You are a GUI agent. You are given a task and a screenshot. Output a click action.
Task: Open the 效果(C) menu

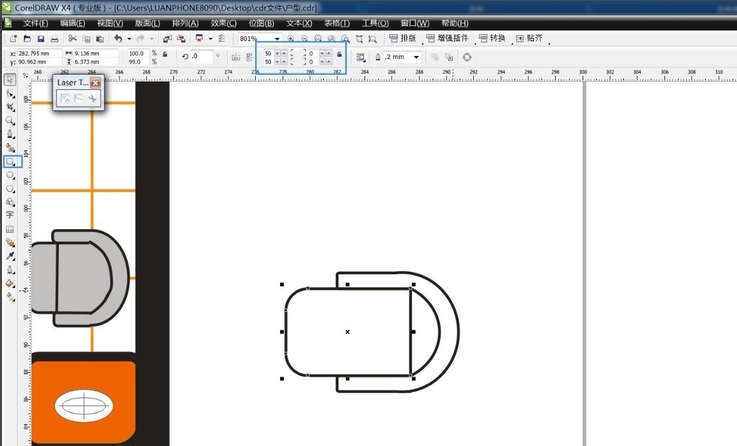click(x=224, y=22)
